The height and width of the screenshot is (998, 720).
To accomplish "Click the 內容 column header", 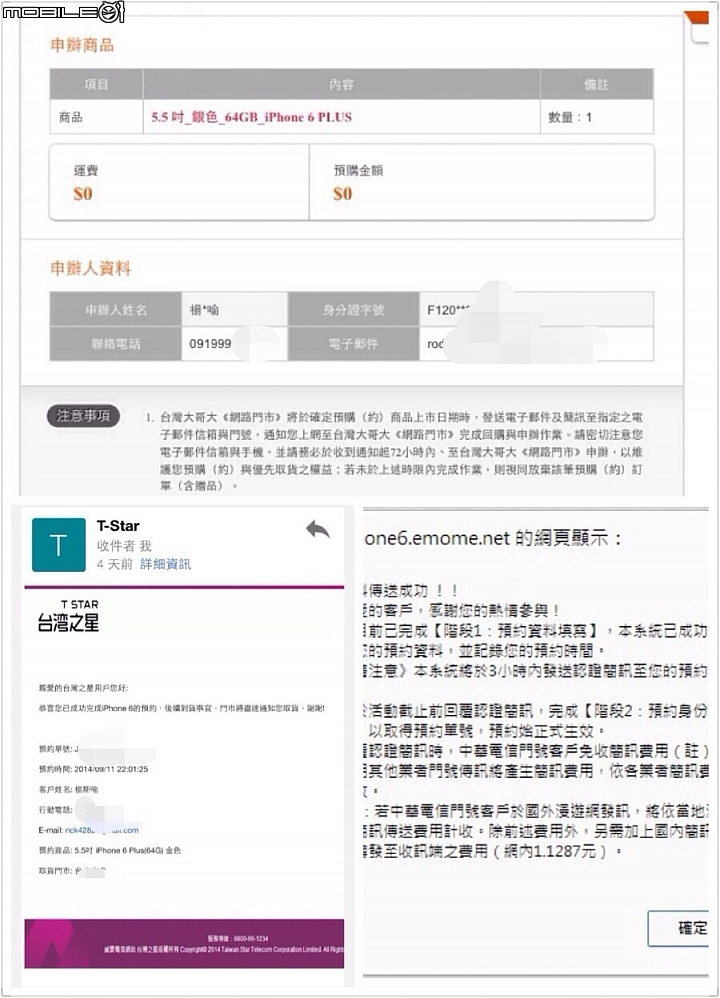I will coord(342,84).
